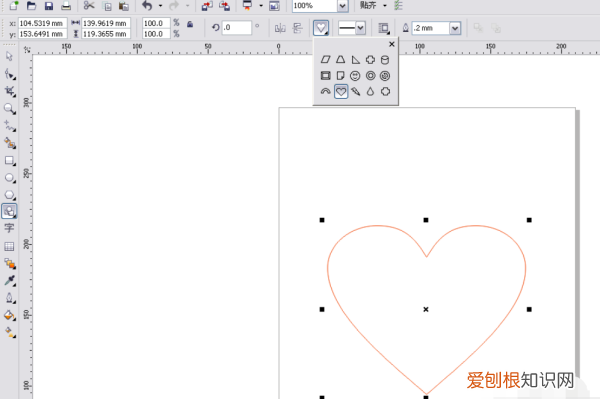The height and width of the screenshot is (399, 600).
Task: Select the Smart fill tool
Action: pos(10,143)
